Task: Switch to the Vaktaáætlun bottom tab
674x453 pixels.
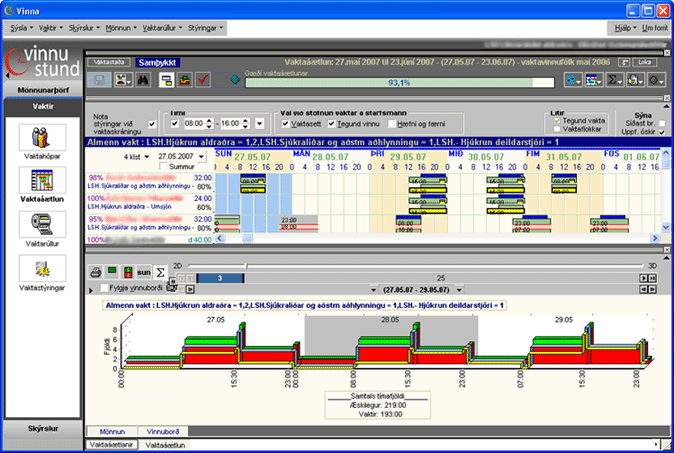Action: pos(165,445)
